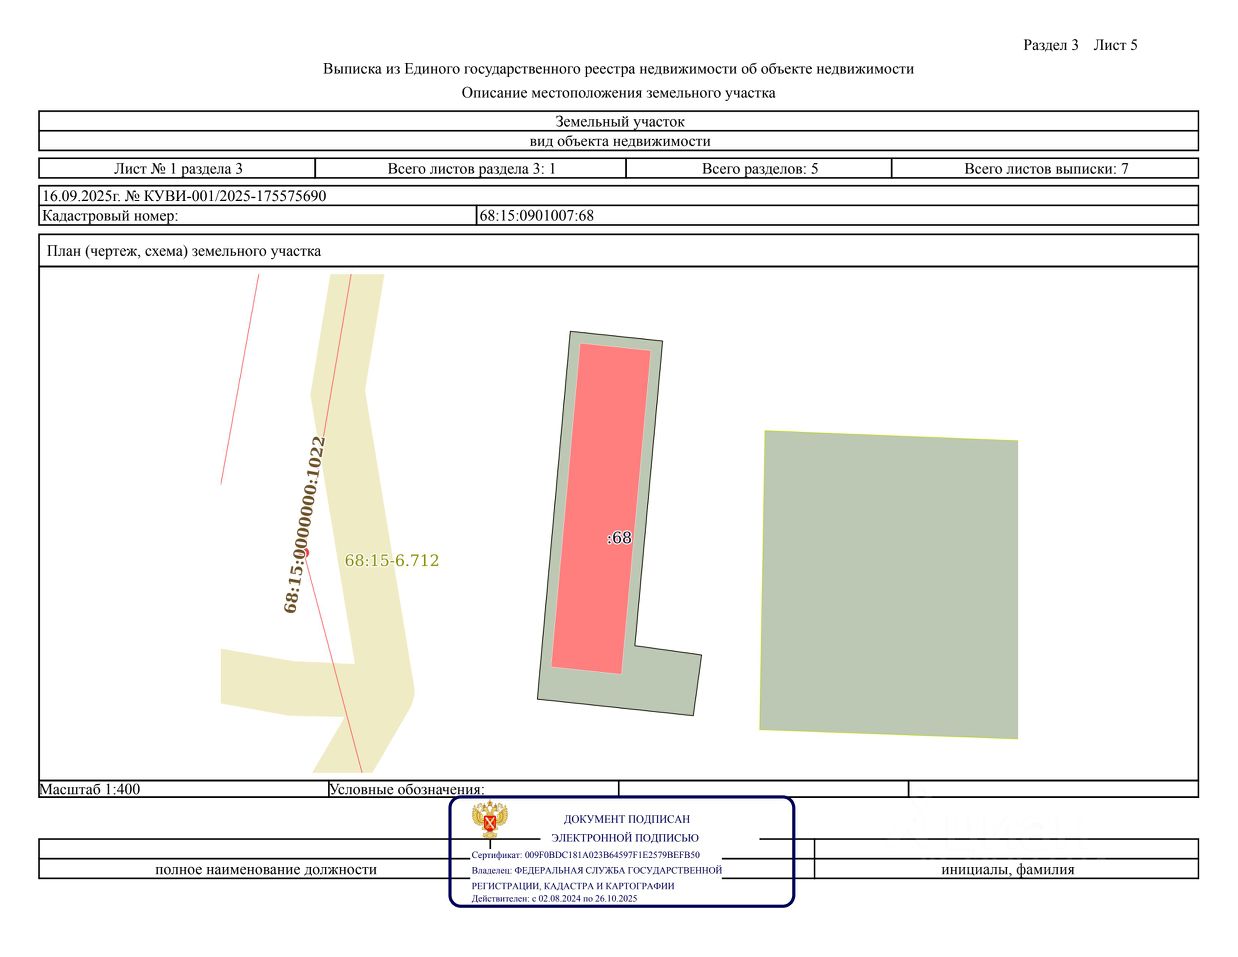The height and width of the screenshot is (957, 1238).
Task: Click 'Описание местоположения земельного участка' heading
Action: [x=619, y=93]
